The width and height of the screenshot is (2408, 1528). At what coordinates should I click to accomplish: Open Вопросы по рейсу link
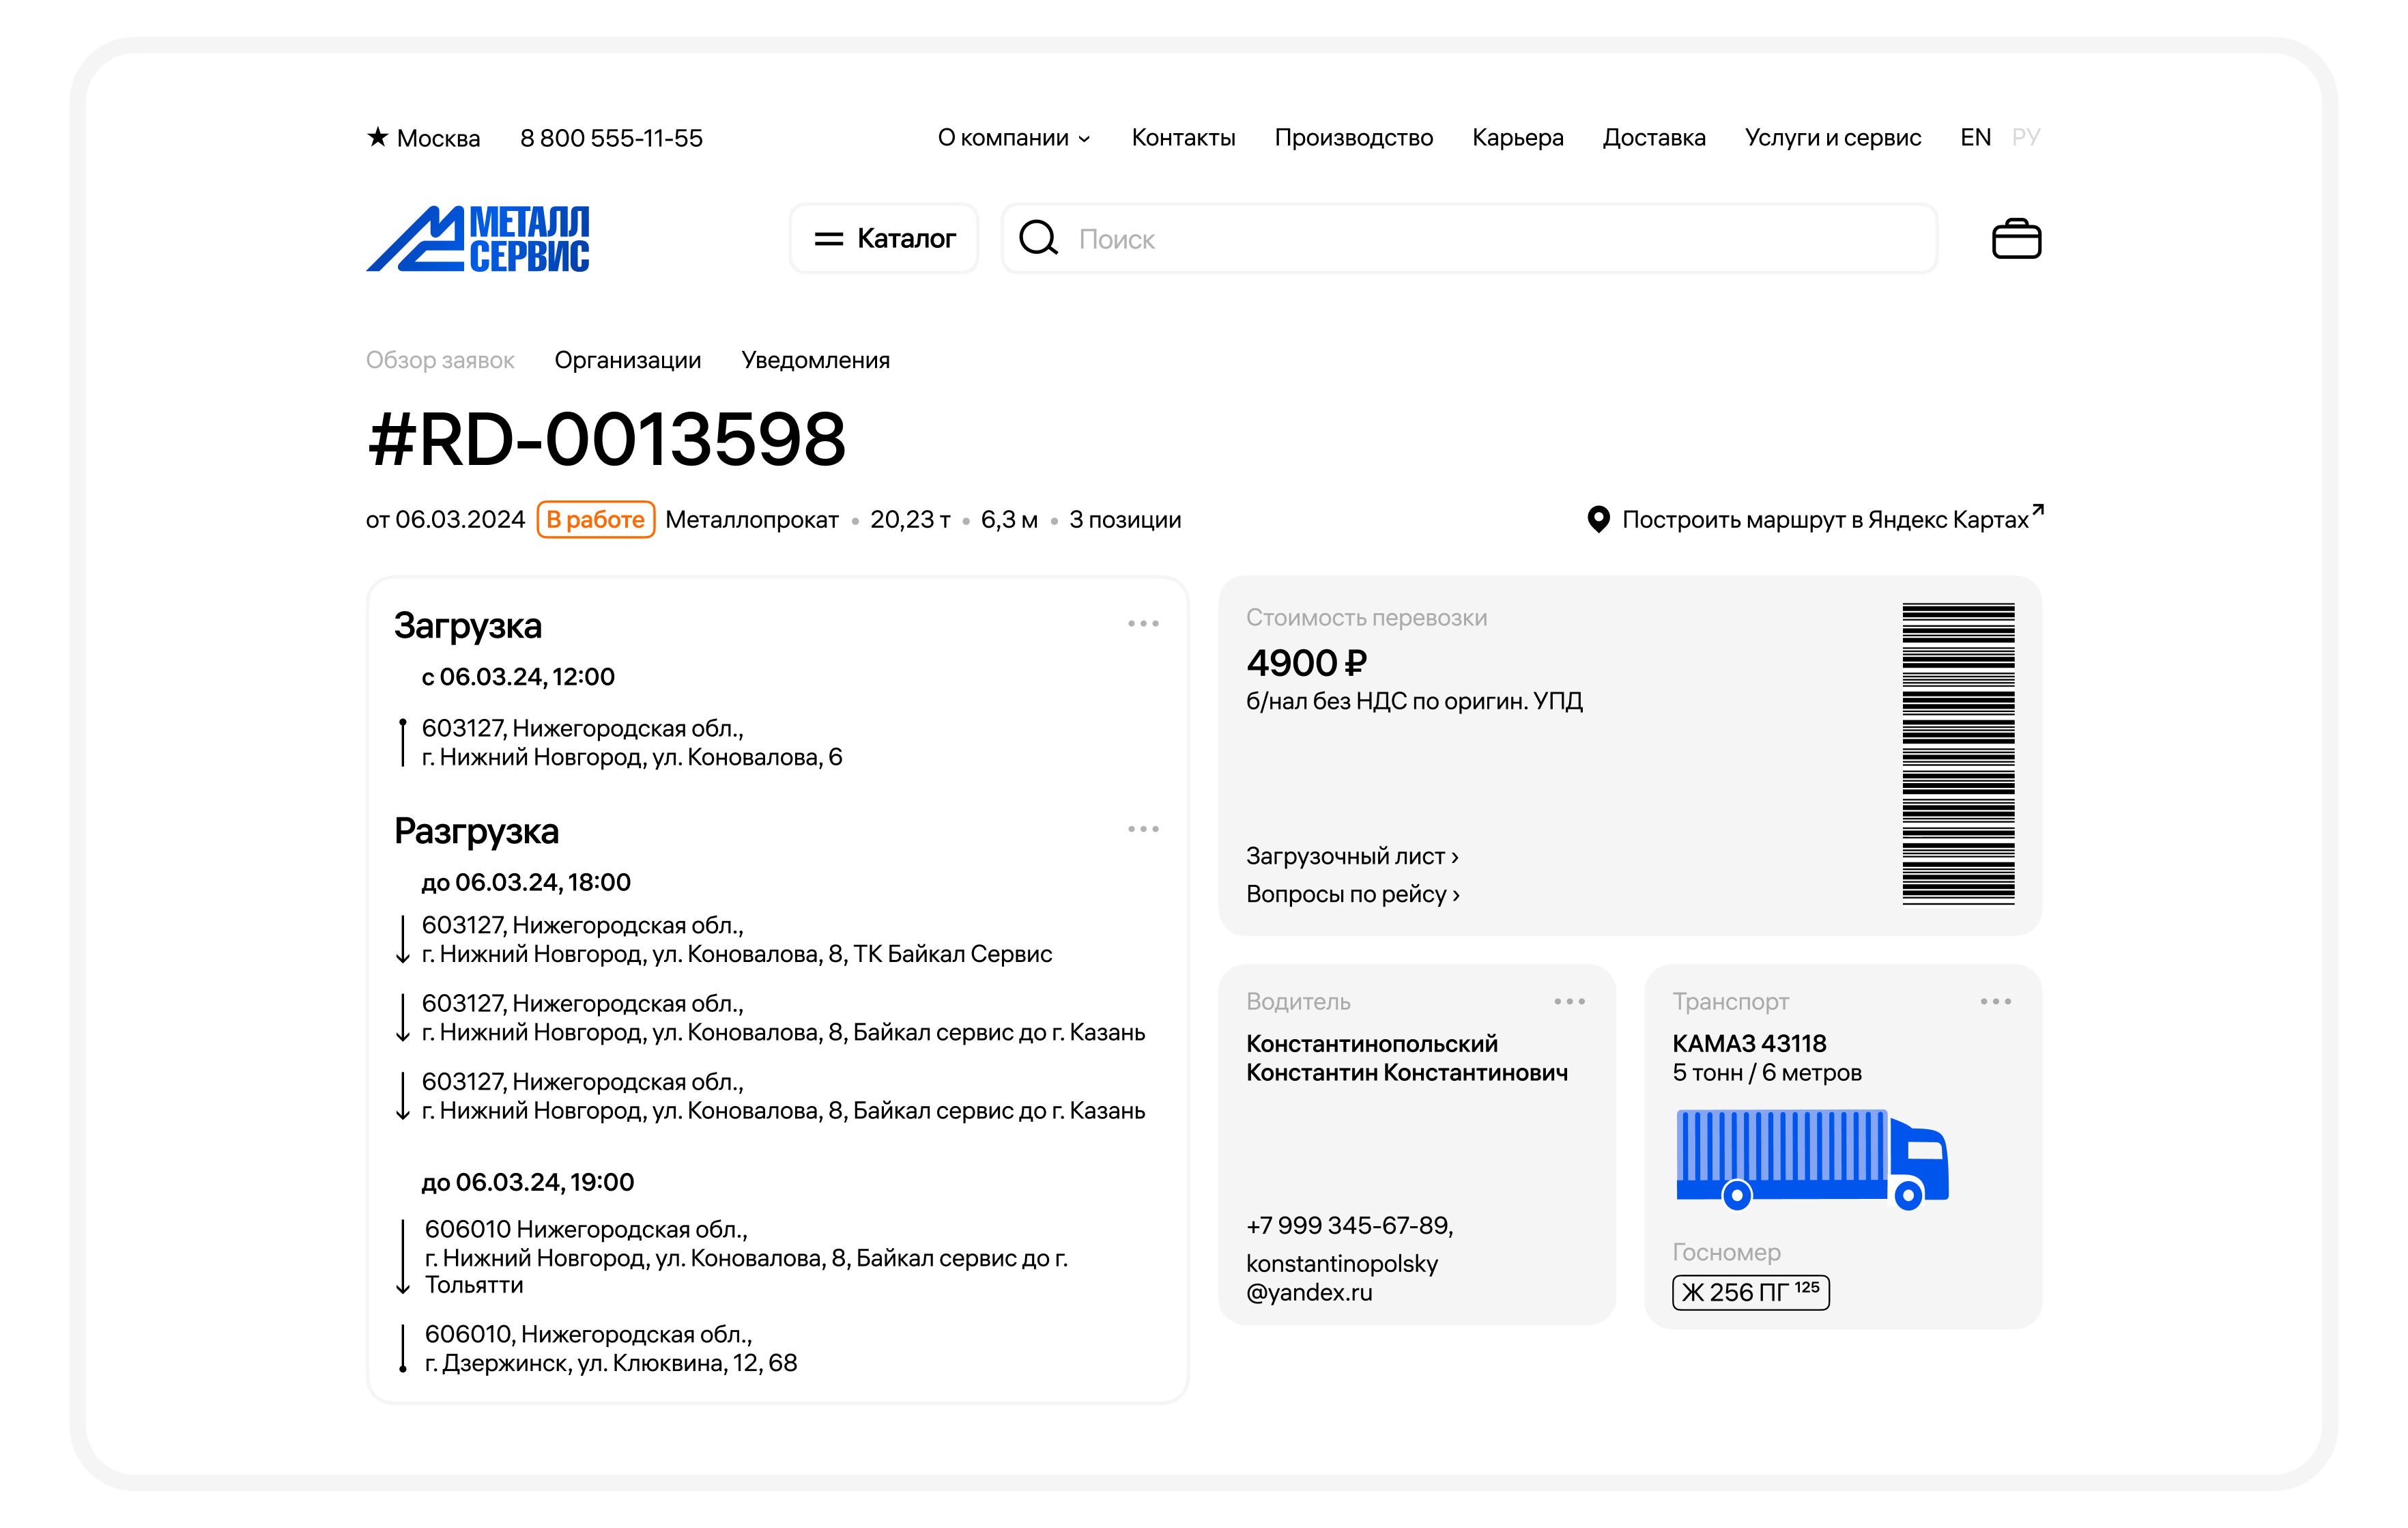tap(1352, 894)
